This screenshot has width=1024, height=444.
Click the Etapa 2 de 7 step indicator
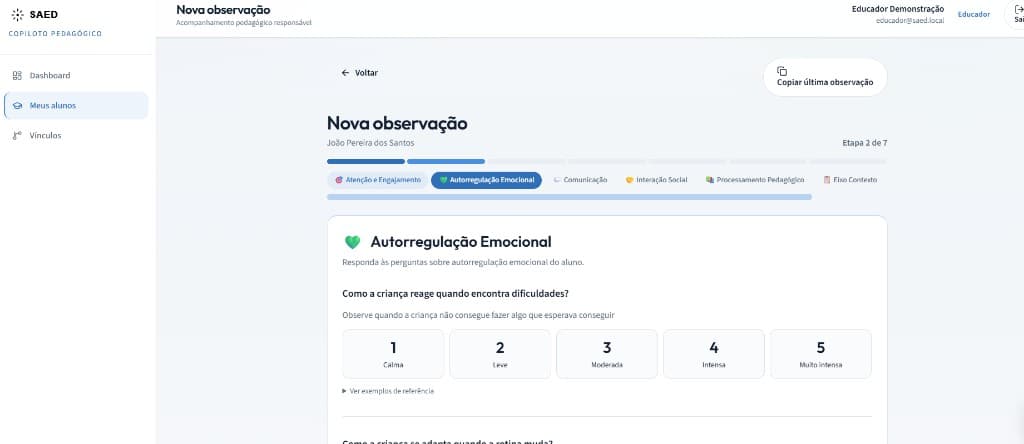tap(865, 143)
